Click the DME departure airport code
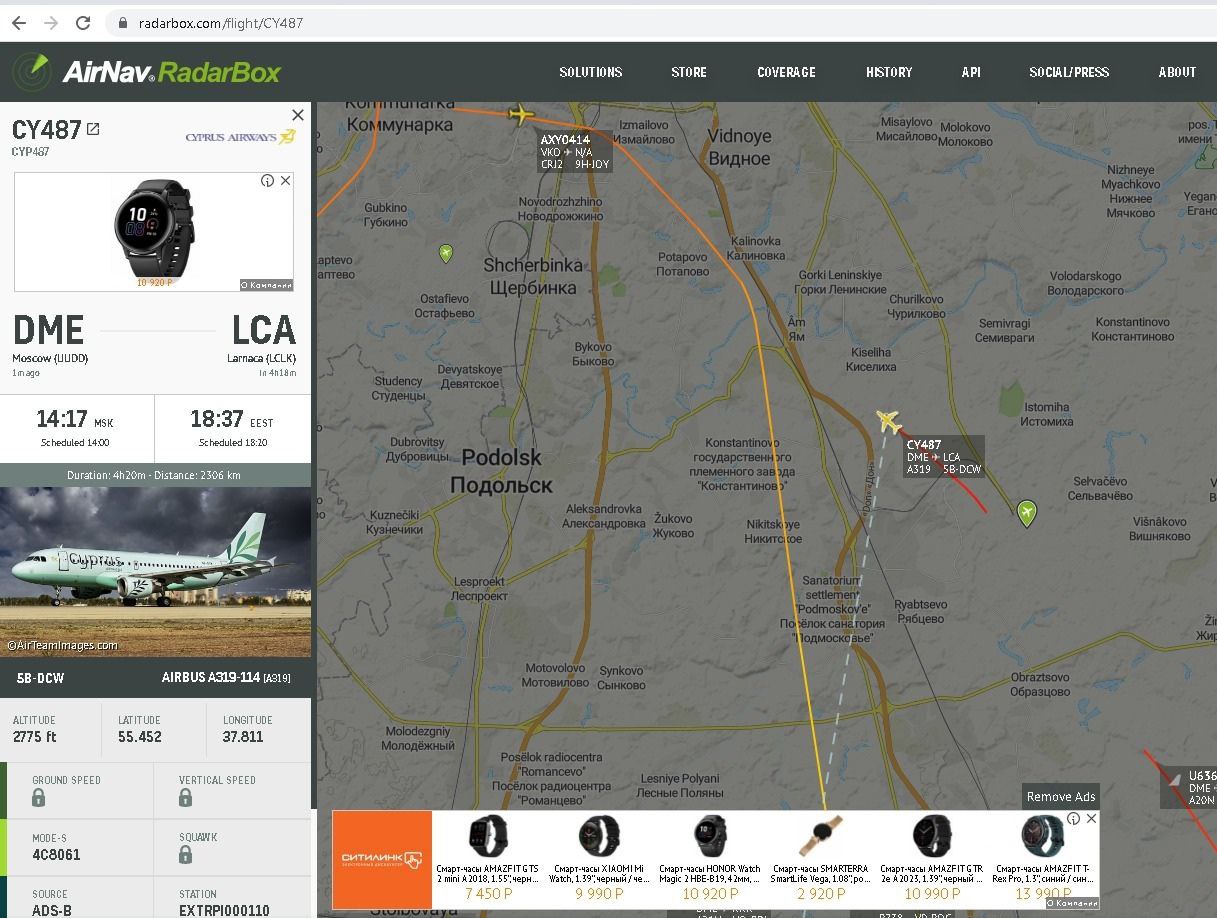 click(x=48, y=330)
